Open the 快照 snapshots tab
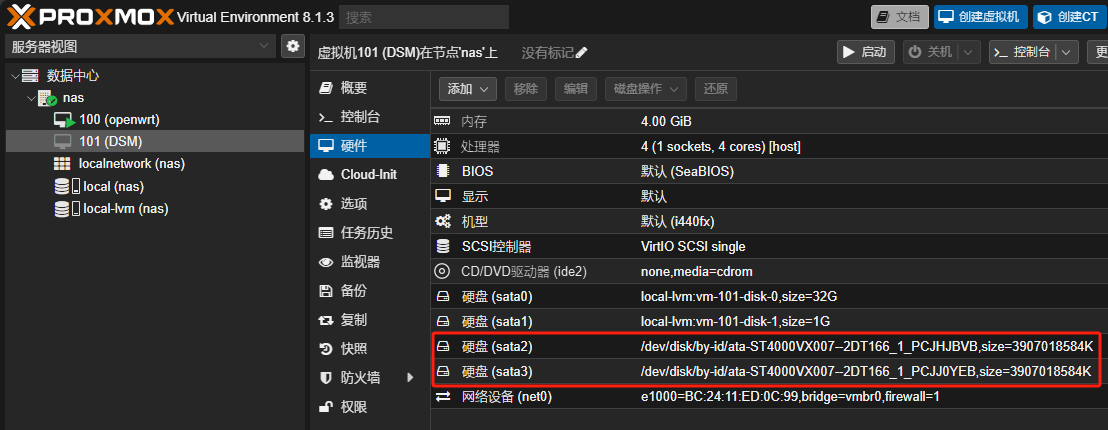 click(370, 349)
